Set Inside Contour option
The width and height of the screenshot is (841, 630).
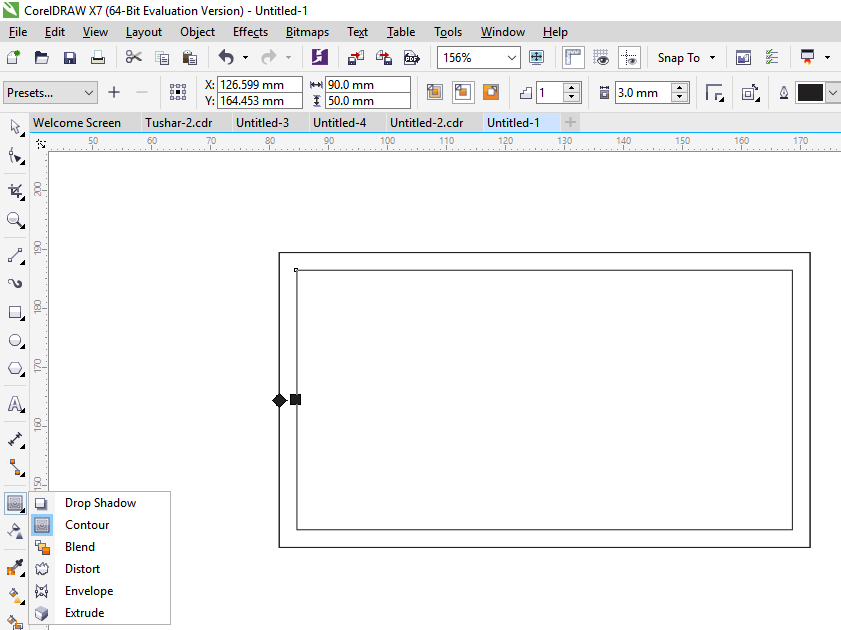[463, 92]
